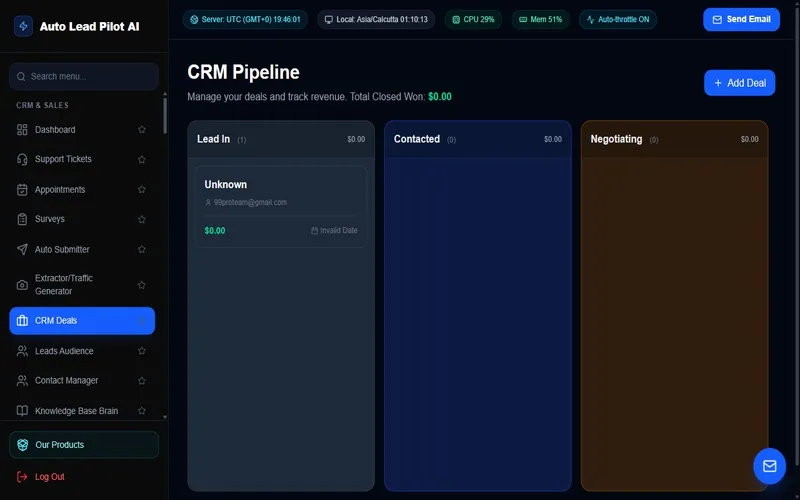The image size is (800, 500).
Task: Click the Surveys clipboard icon
Action: (x=22, y=219)
